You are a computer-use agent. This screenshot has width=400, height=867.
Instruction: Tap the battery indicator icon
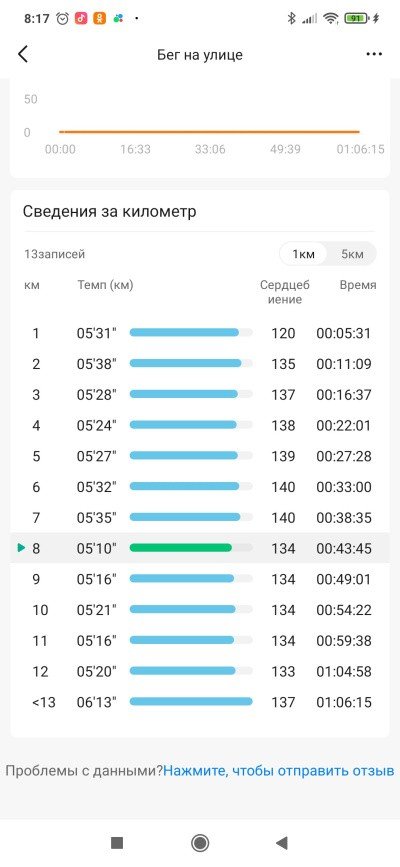(x=356, y=19)
